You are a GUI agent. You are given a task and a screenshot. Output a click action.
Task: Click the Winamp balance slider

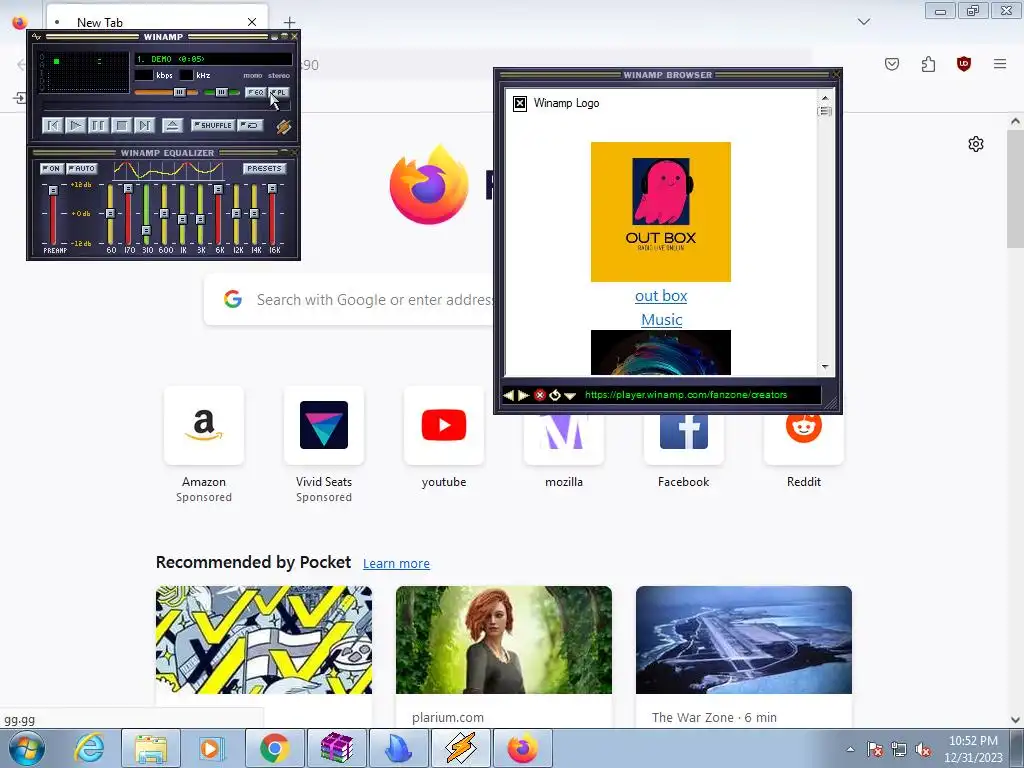point(221,92)
